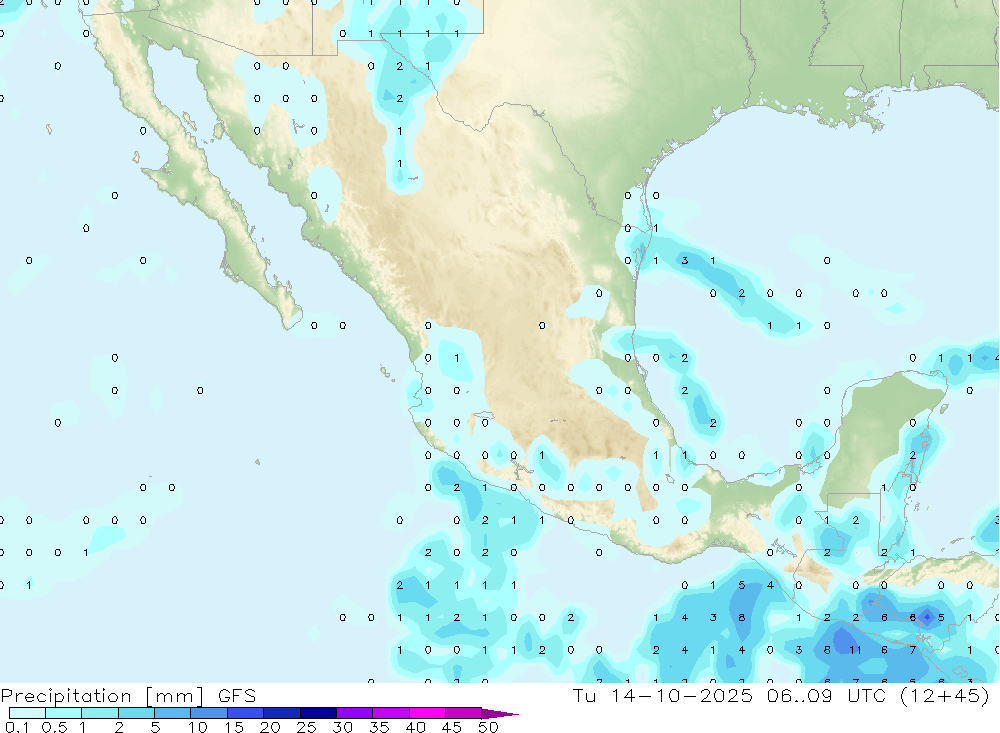
Task: Click the legend label '10'
Action: click(198, 727)
